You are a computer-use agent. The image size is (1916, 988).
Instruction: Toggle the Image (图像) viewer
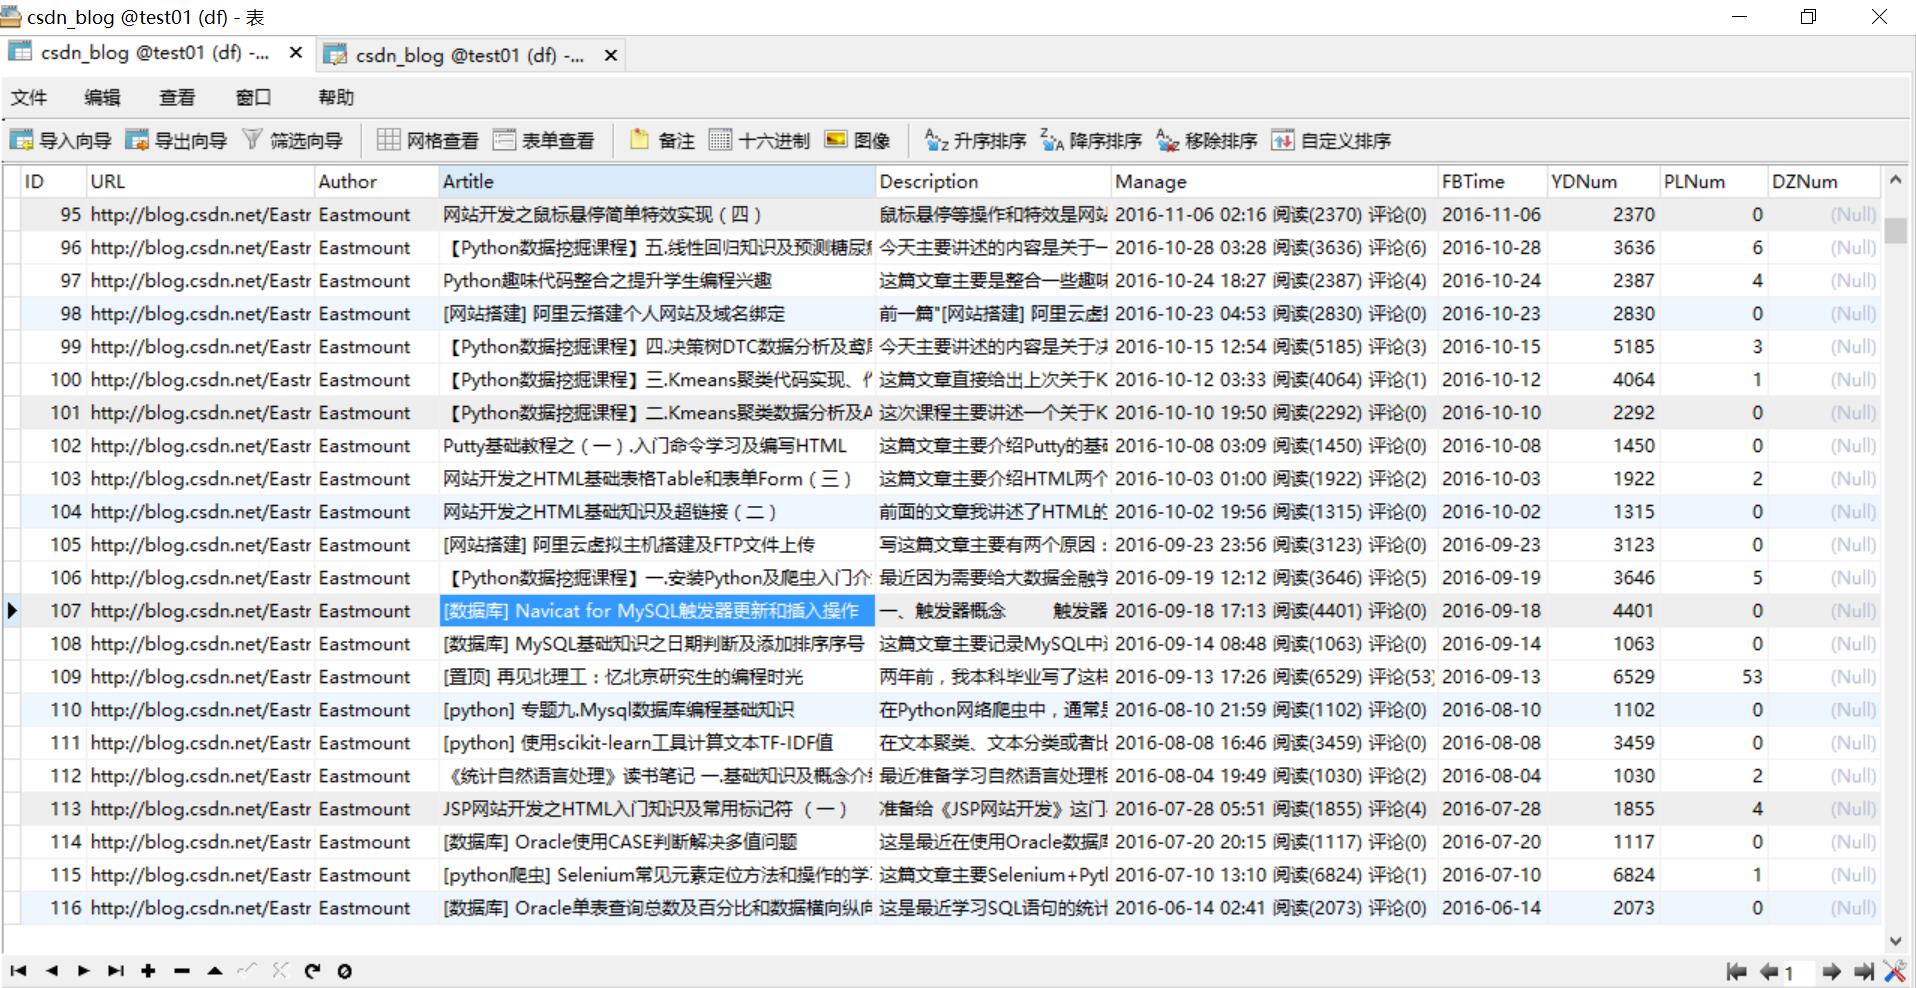[x=858, y=140]
